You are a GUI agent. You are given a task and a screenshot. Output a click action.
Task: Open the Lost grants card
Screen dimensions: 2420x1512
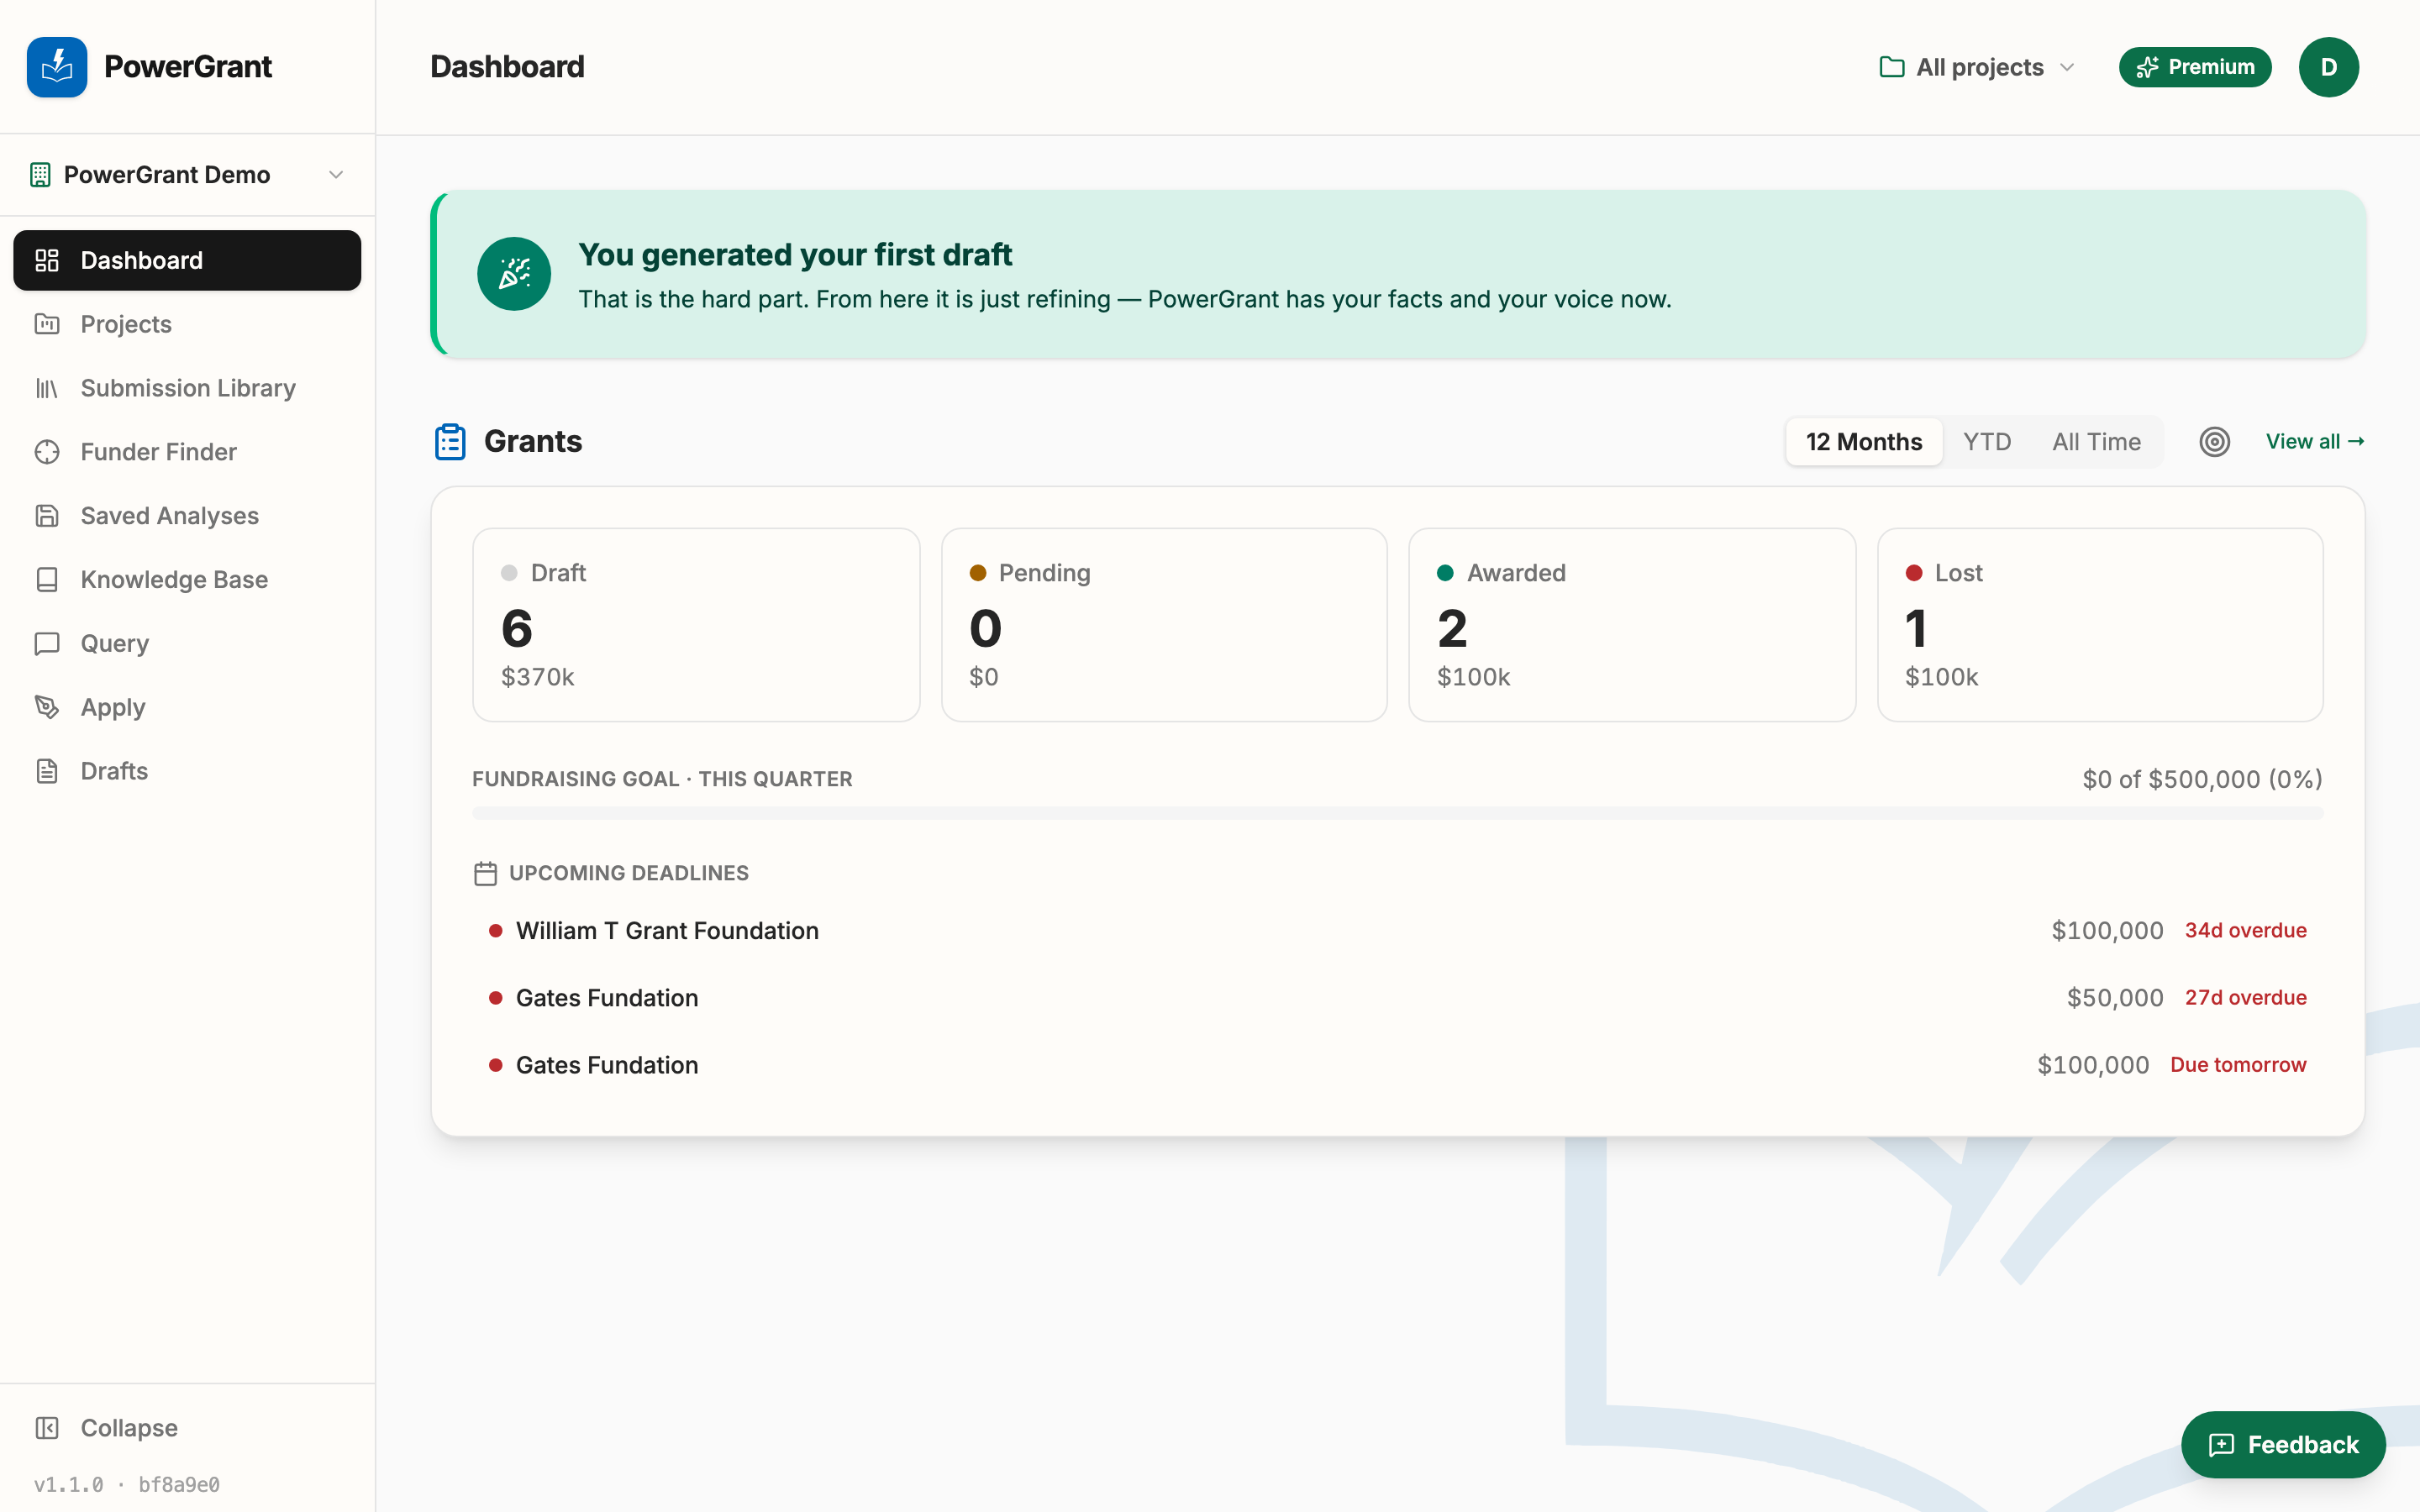(x=2100, y=625)
